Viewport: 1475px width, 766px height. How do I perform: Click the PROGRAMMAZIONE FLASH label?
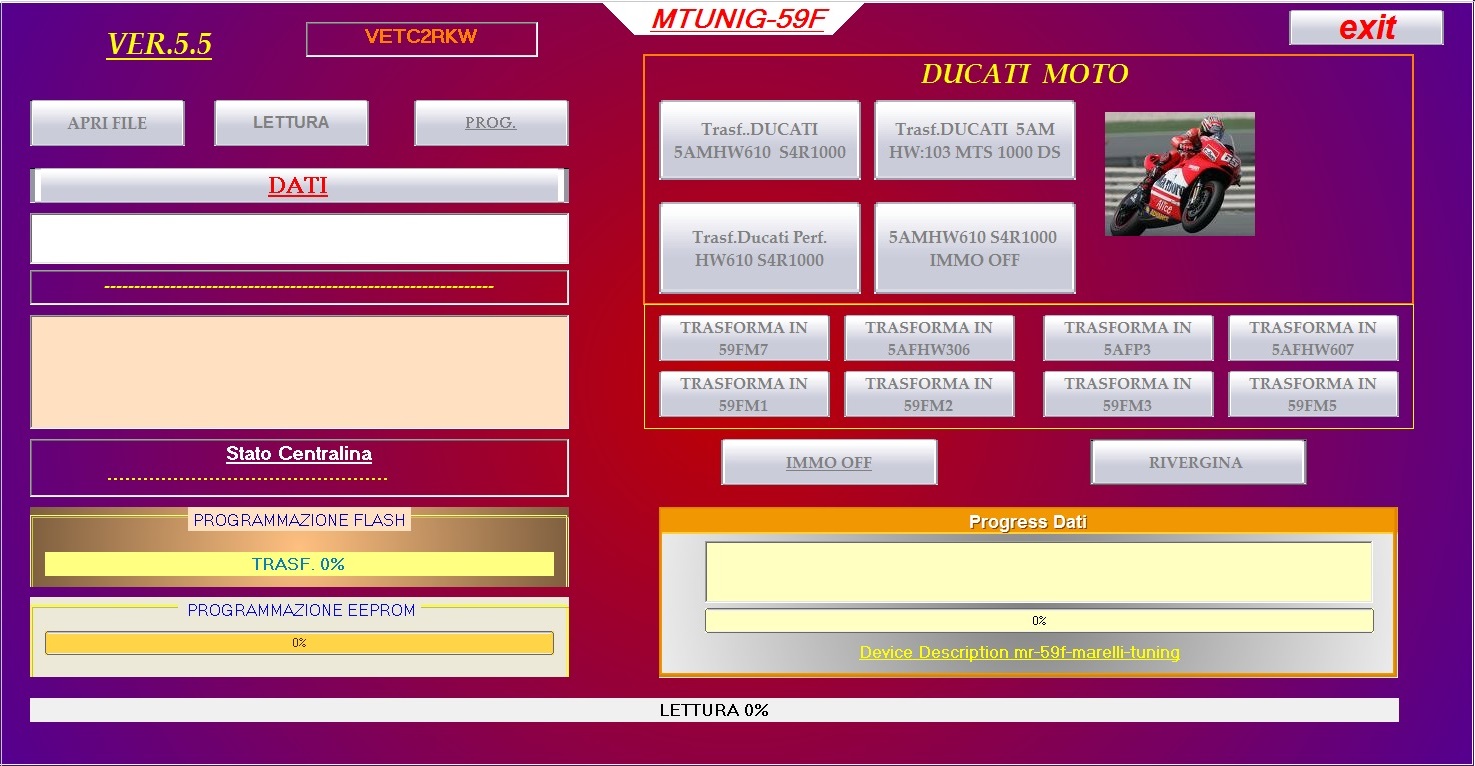tap(299, 520)
